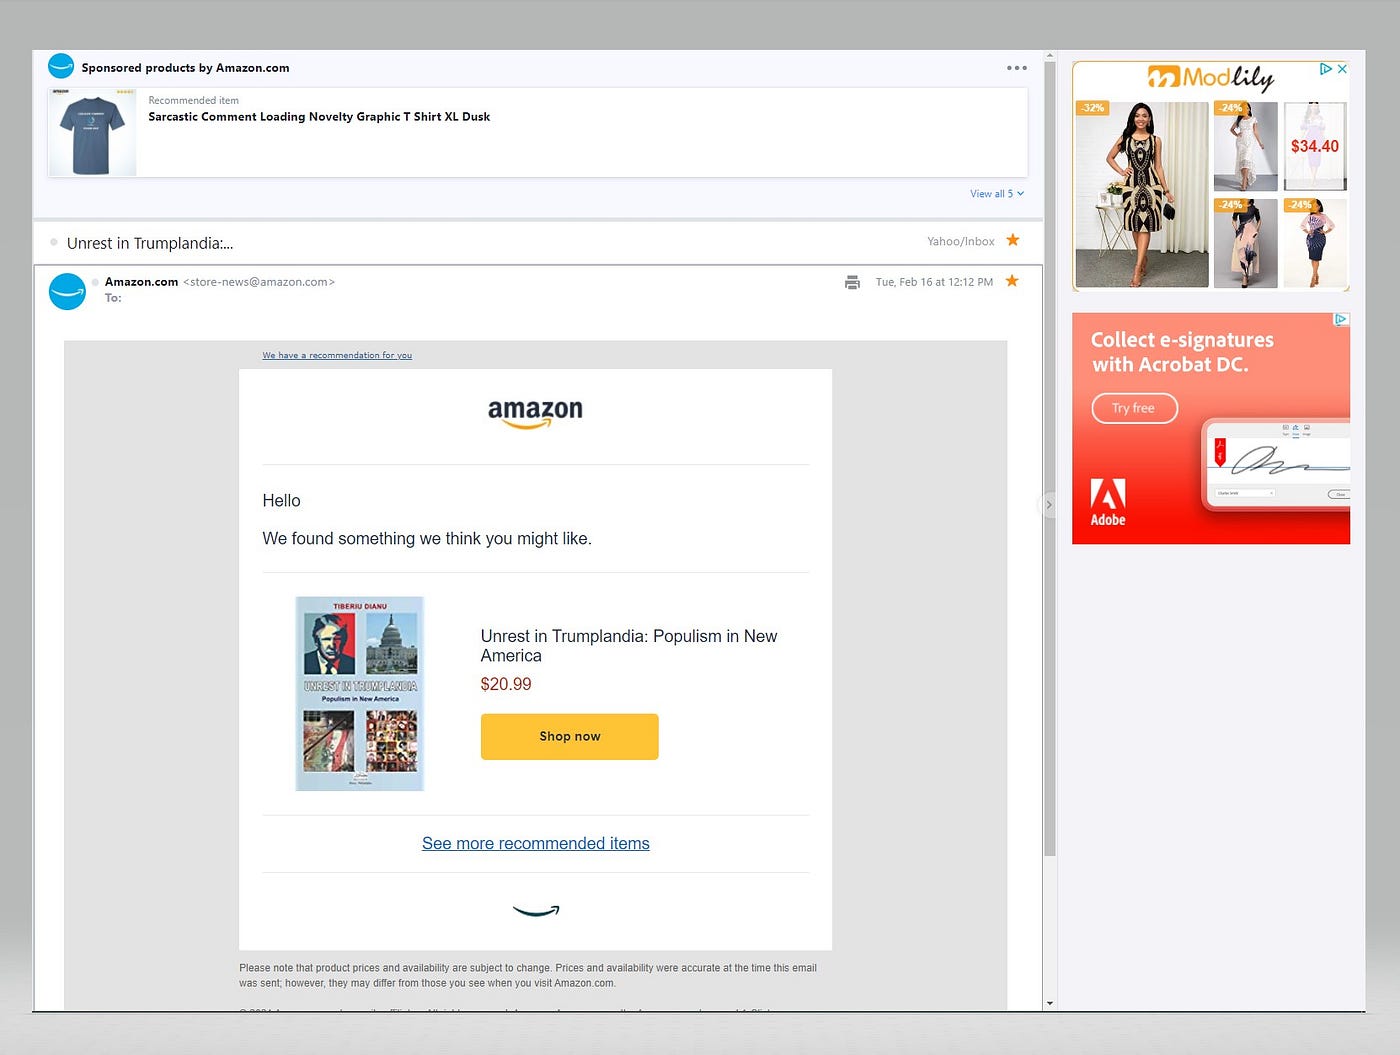Open Sarcastic Comment Loading Novelty Graphic T Shirt

tap(319, 117)
